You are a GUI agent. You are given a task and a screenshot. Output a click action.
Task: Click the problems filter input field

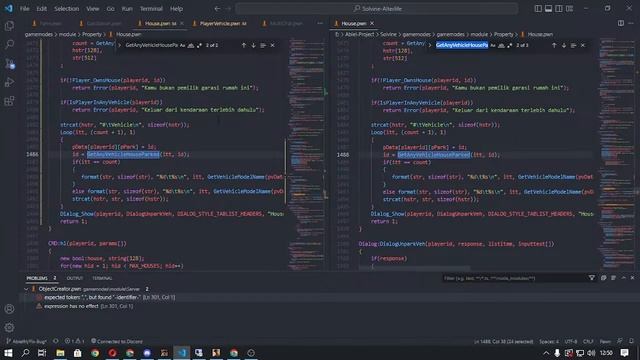pos(514,278)
